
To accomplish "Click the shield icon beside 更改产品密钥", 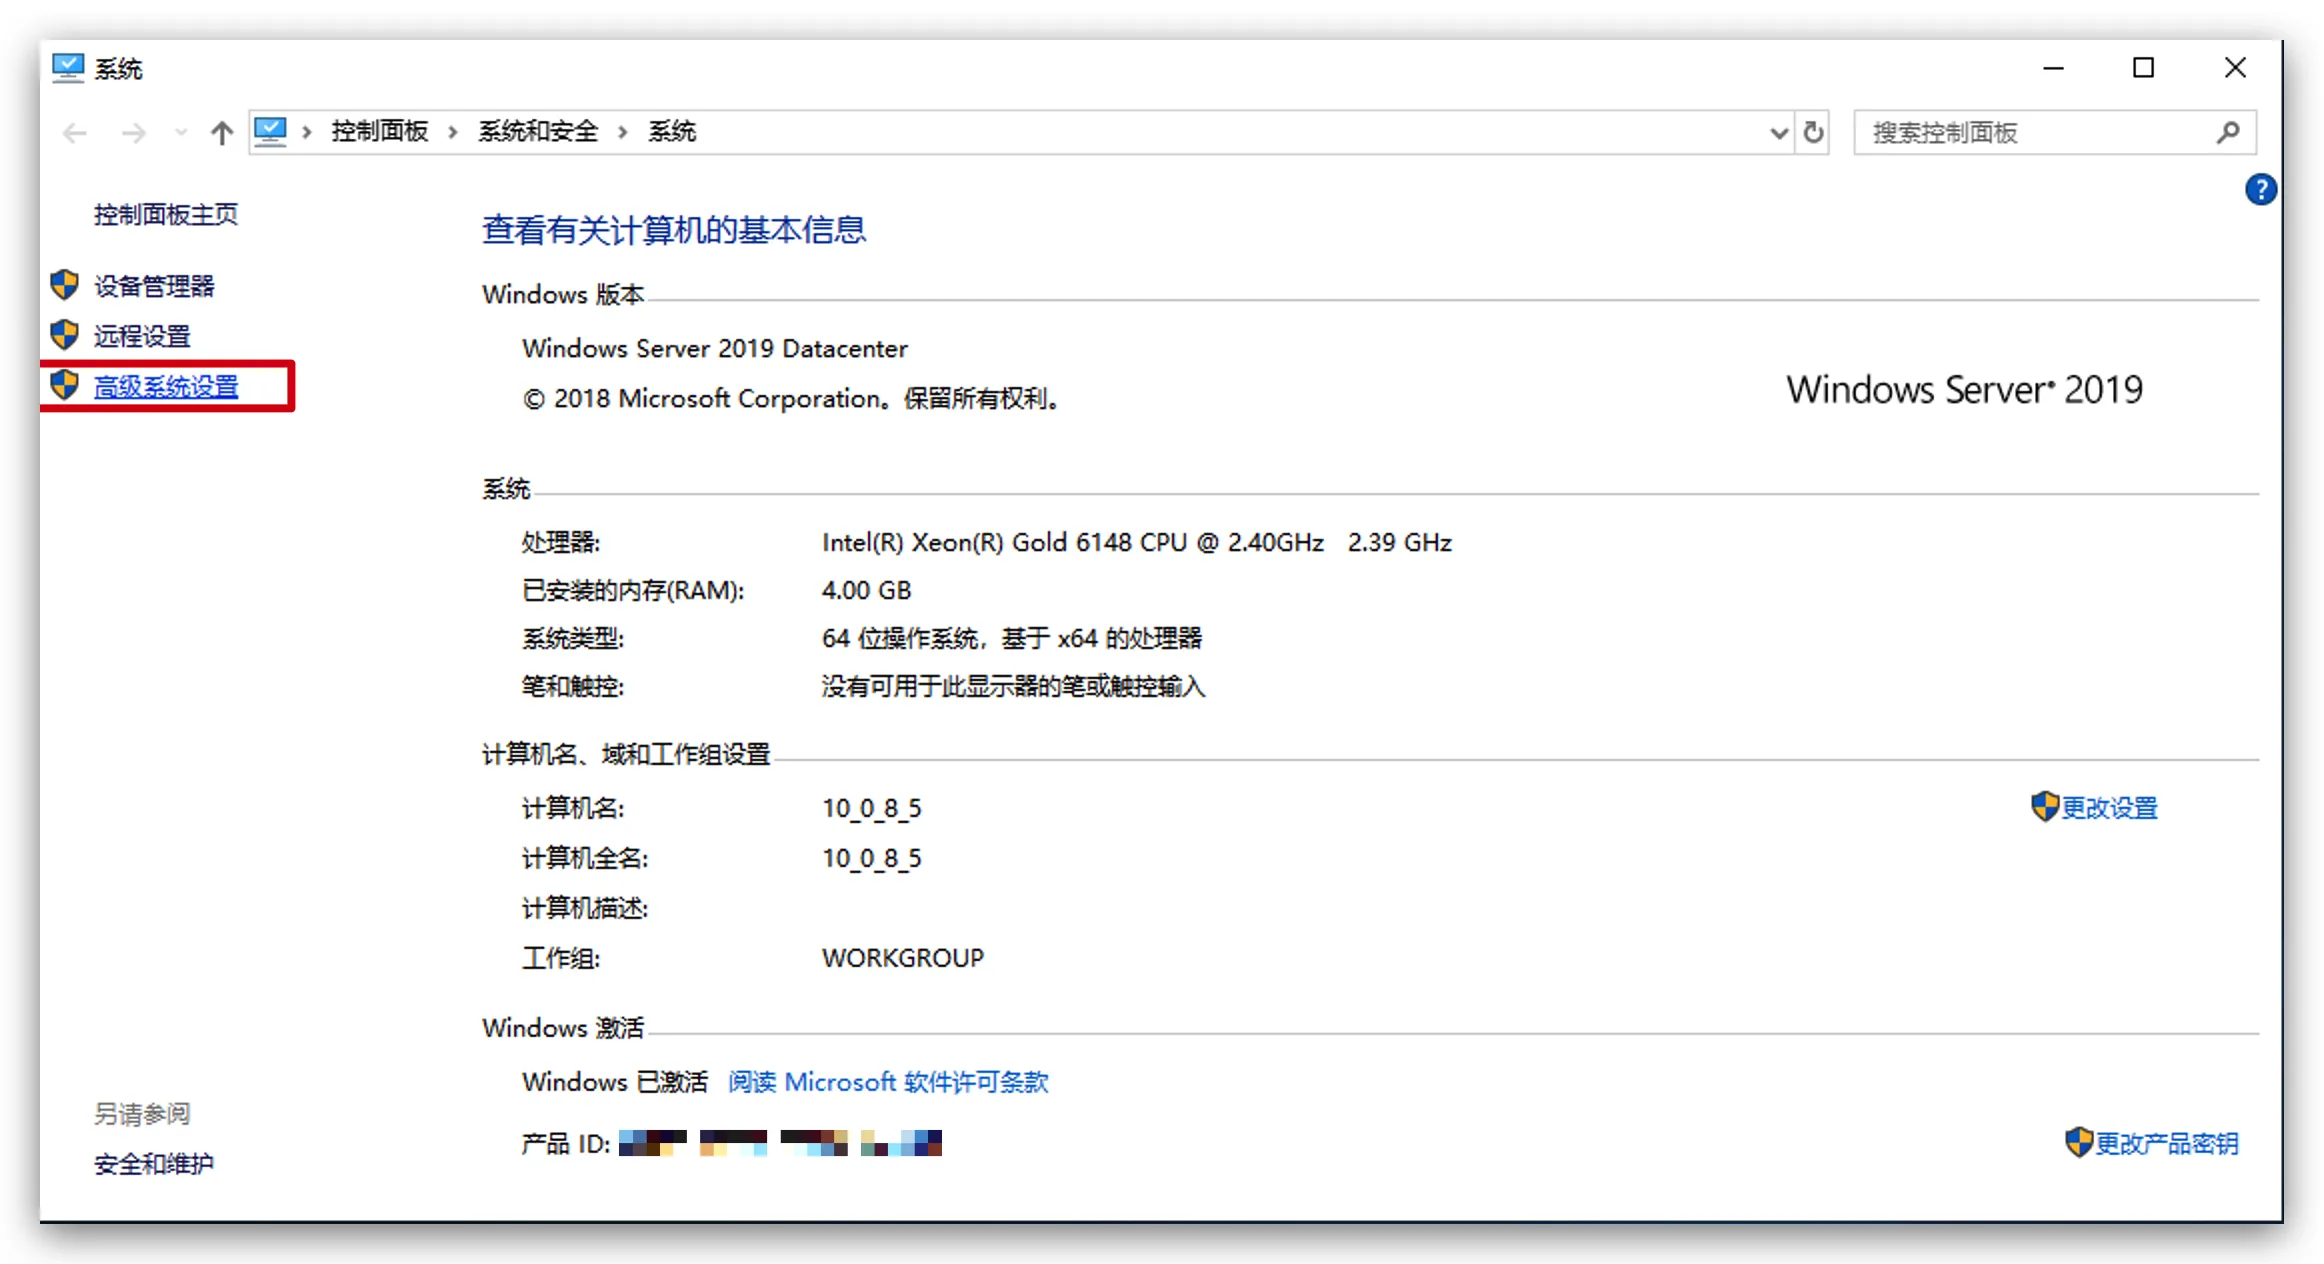I will [2079, 1142].
